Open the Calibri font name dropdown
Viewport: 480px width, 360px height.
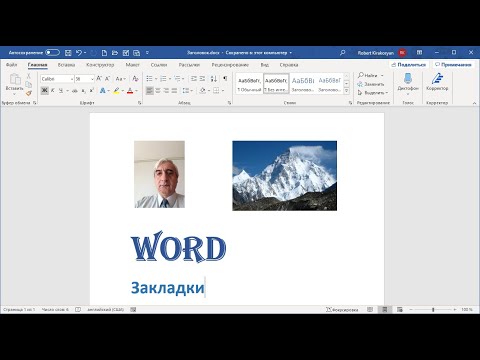pyautogui.click(x=72, y=79)
